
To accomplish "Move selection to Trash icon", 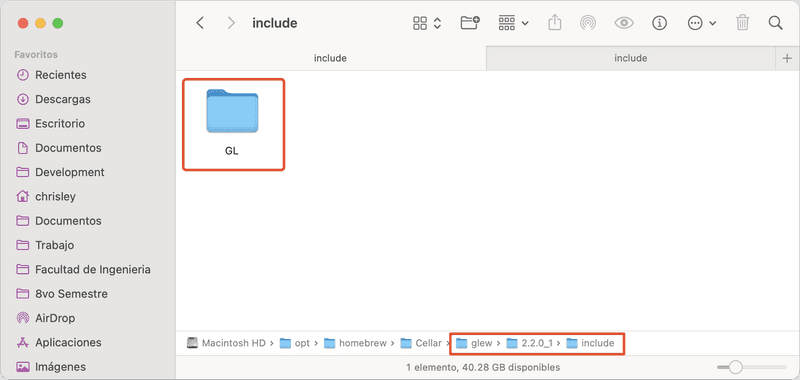I will (x=742, y=22).
